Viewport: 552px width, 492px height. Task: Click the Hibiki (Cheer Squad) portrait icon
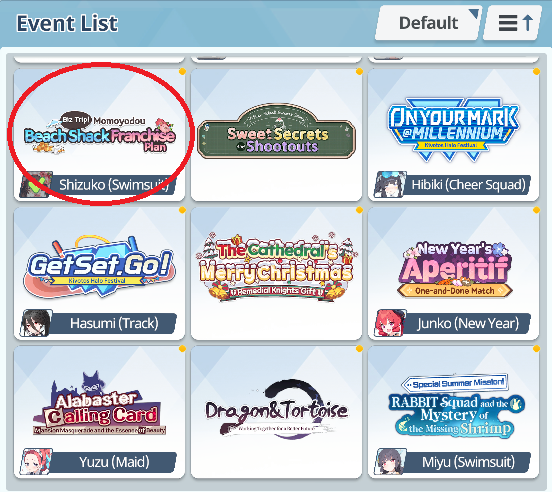pos(390,185)
